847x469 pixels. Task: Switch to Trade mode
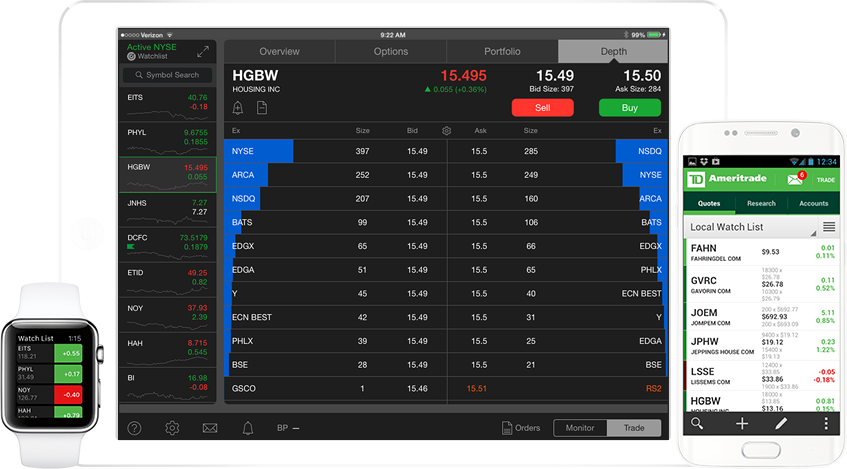click(x=634, y=428)
